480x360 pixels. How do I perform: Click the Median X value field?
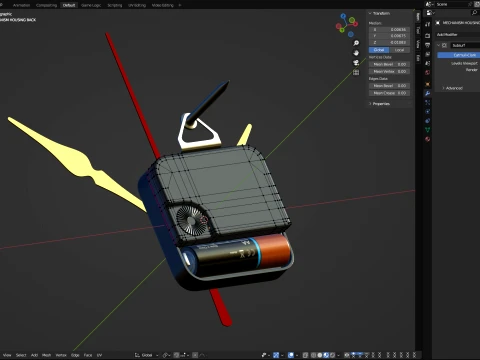[389, 30]
